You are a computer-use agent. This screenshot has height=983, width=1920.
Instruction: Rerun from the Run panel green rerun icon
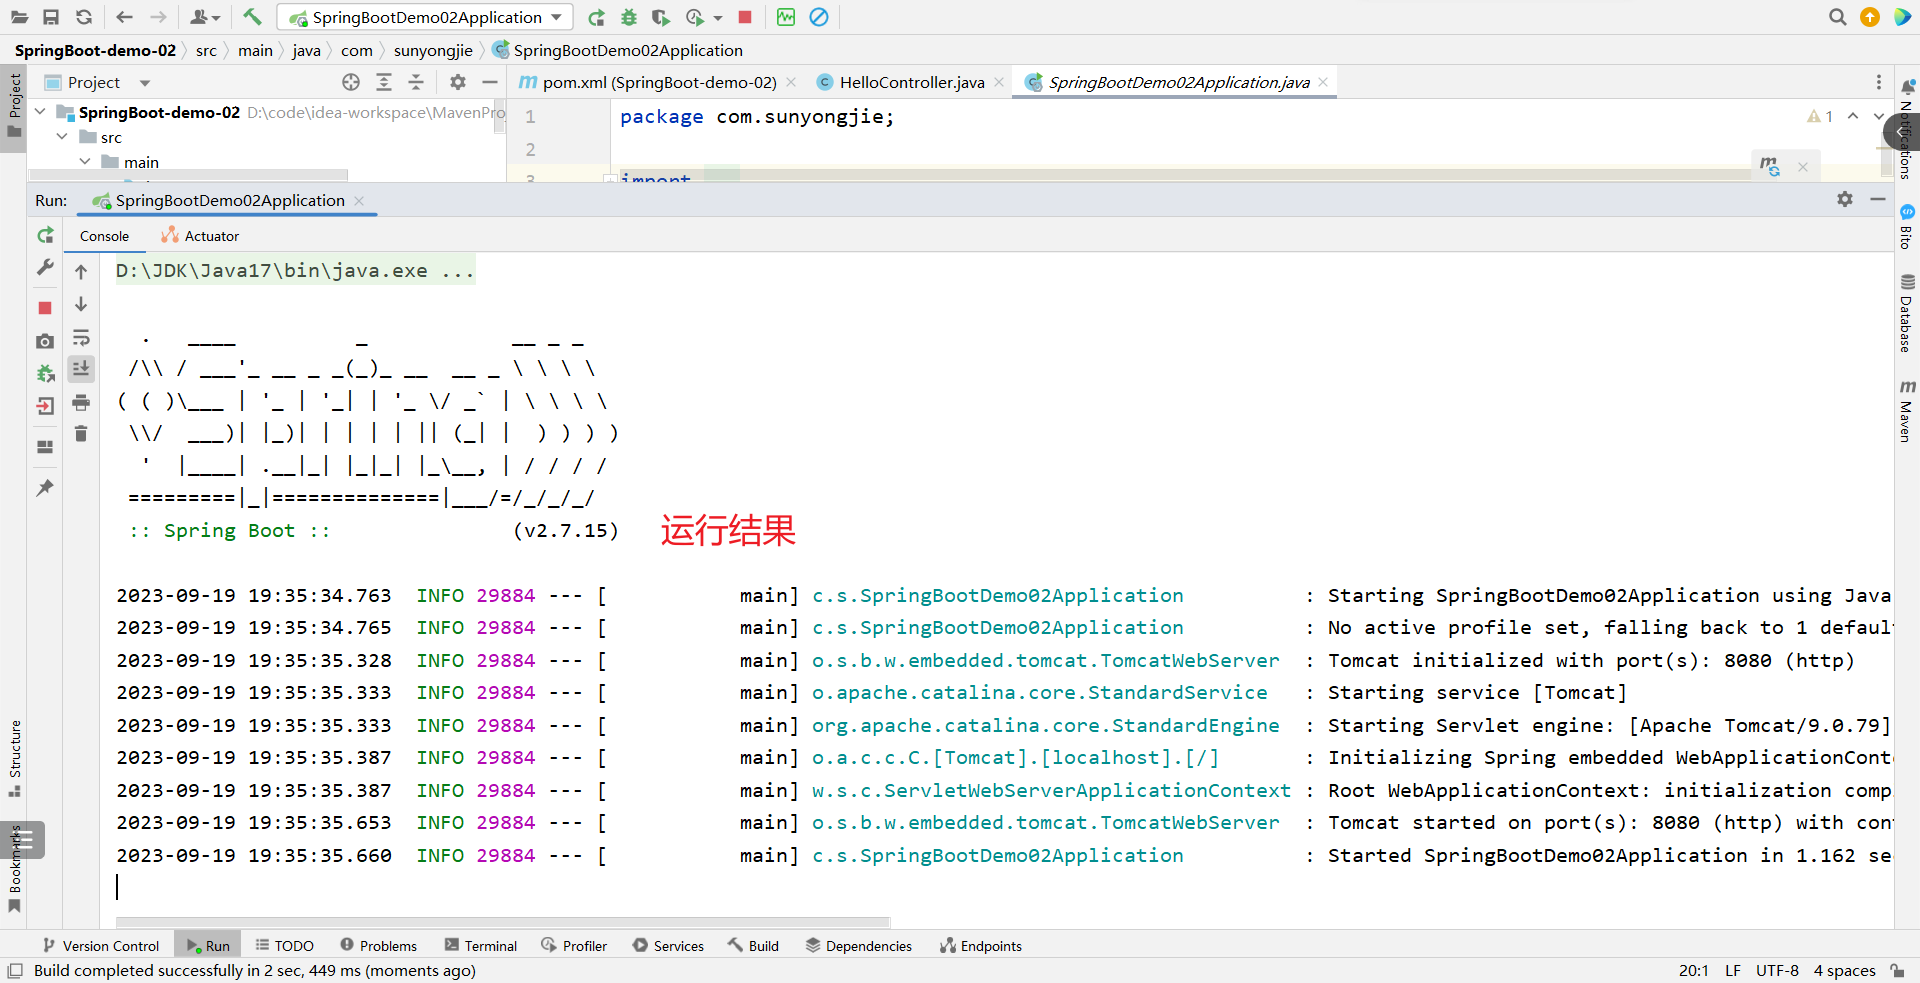45,236
